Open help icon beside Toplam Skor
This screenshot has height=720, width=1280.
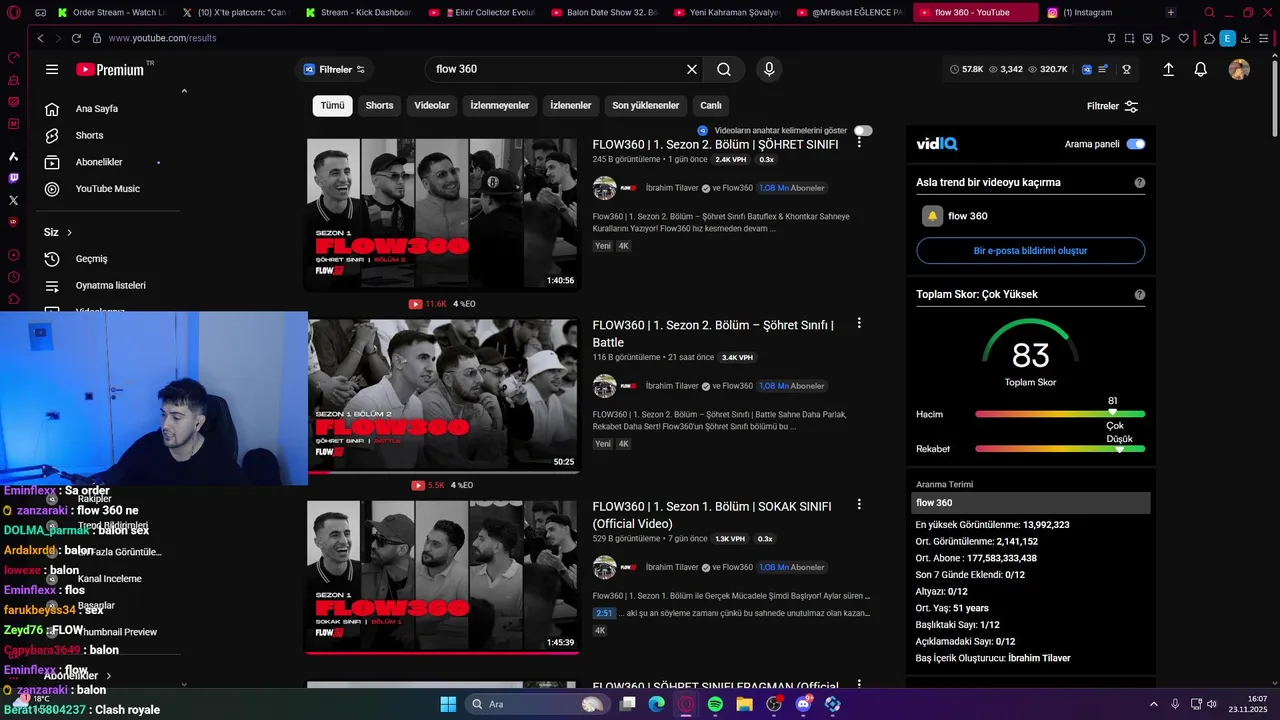pos(1140,295)
